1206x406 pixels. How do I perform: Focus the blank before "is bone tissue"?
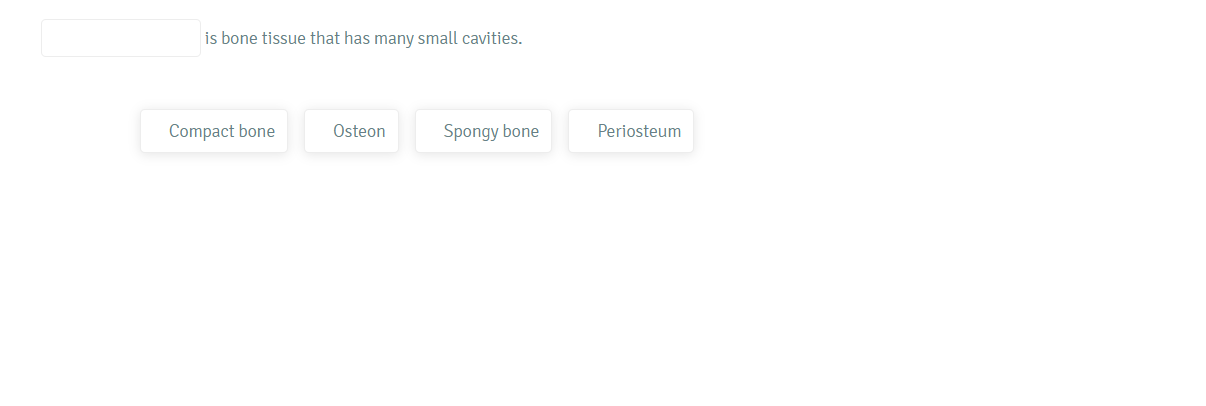pyautogui.click(x=121, y=38)
